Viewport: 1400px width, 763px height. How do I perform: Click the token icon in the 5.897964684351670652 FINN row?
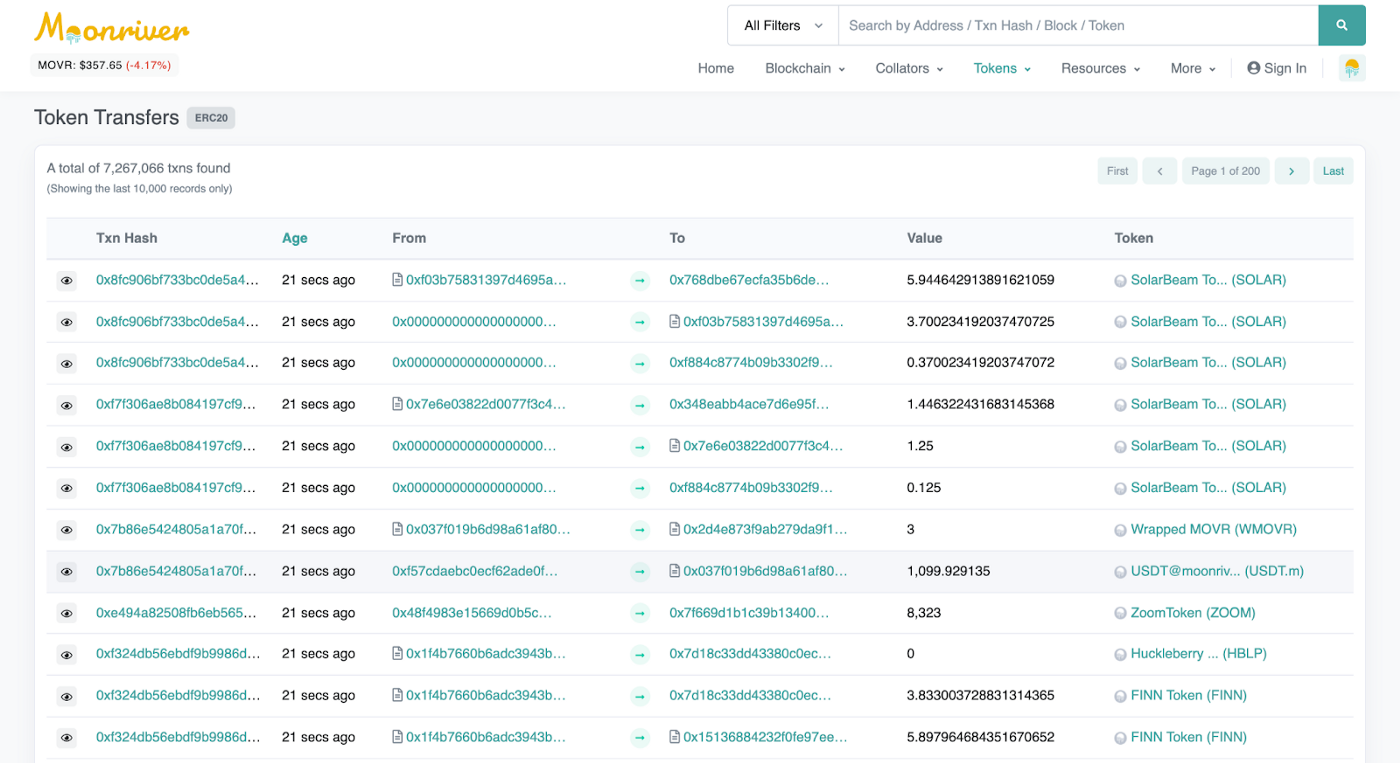(x=1120, y=738)
